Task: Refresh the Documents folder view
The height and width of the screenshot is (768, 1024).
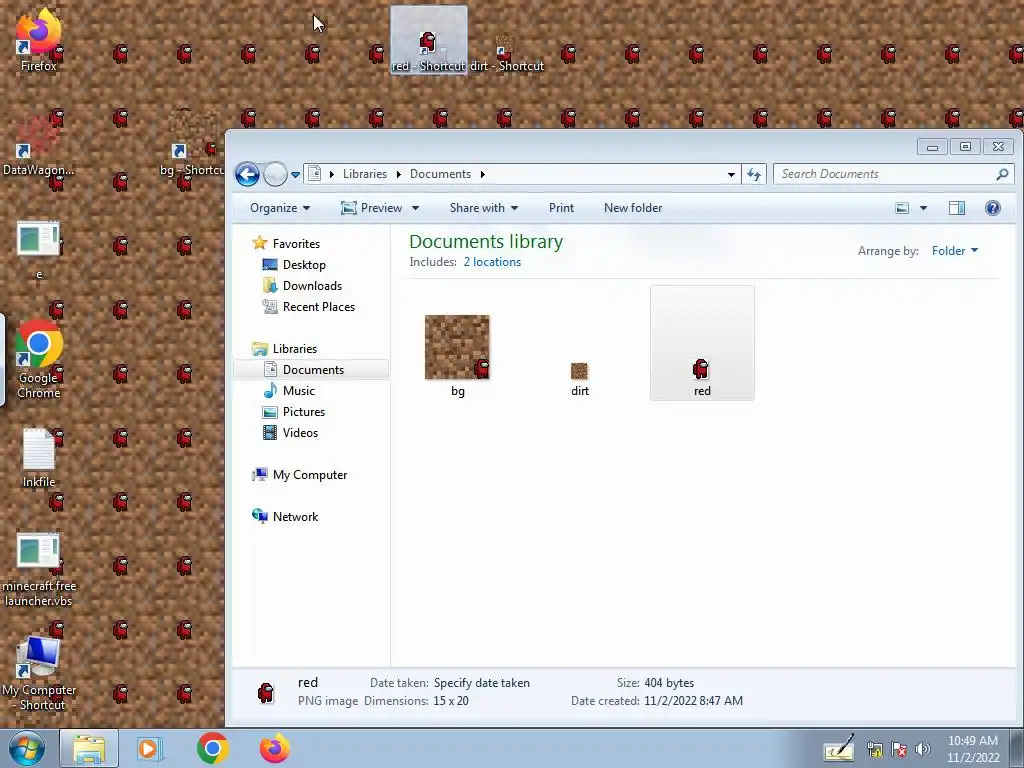Action: coord(754,174)
